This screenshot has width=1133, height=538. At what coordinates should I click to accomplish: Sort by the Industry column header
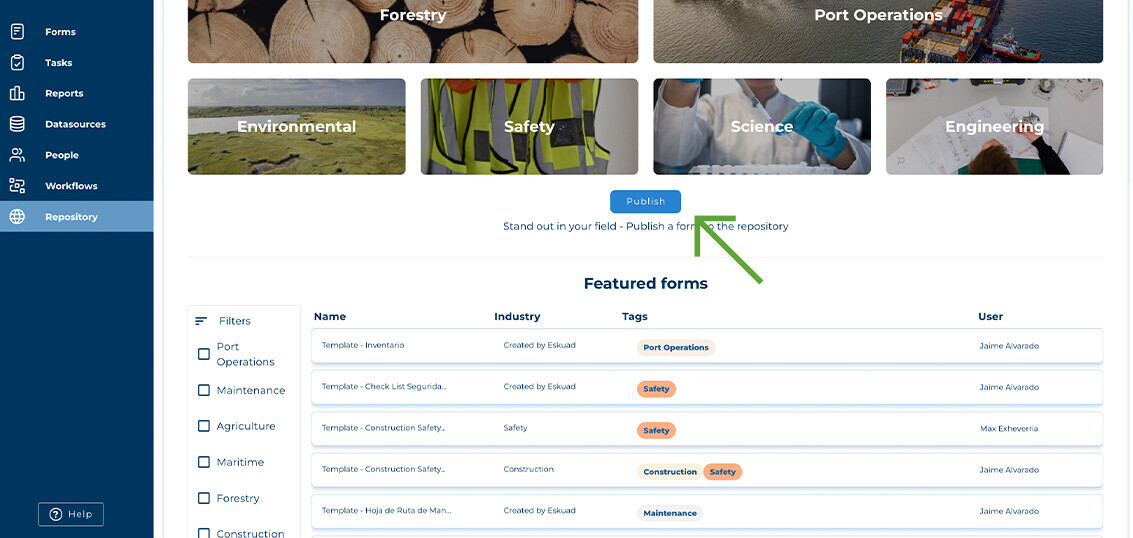point(517,316)
